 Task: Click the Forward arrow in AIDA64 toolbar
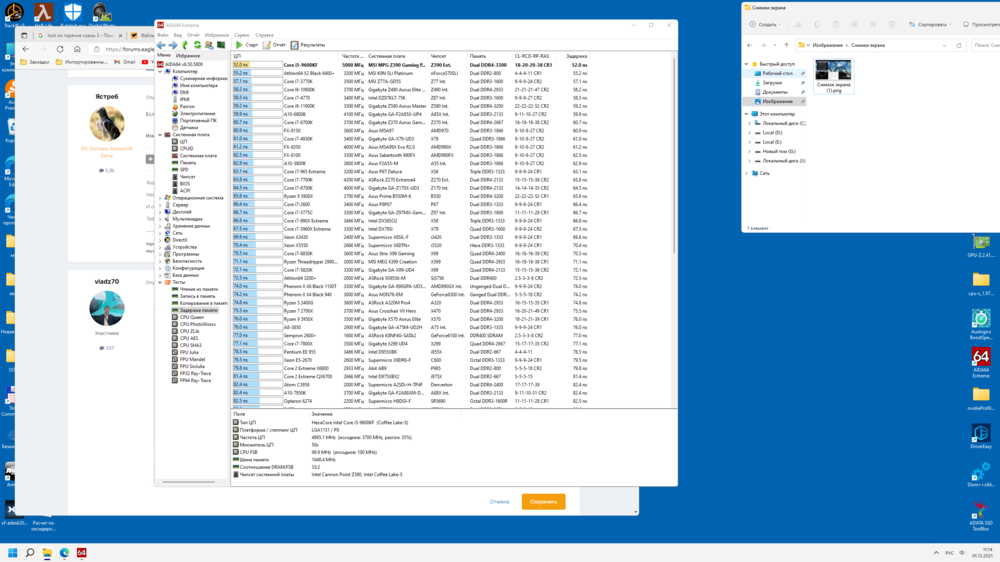173,45
